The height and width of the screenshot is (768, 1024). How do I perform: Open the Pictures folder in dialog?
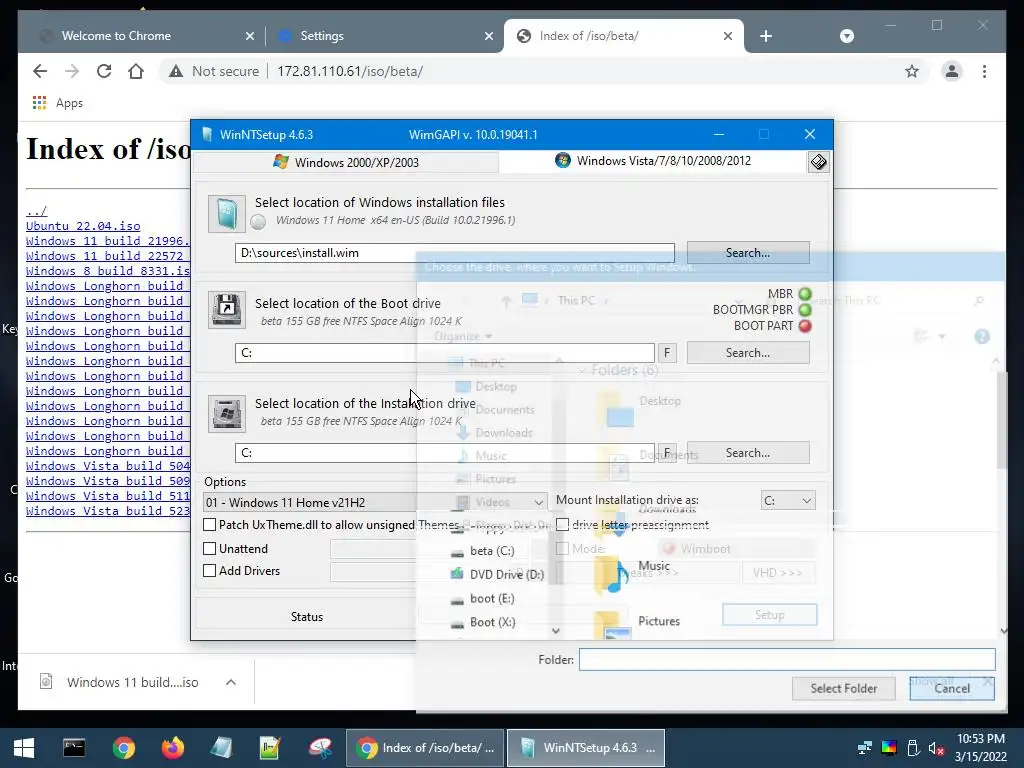point(637,624)
